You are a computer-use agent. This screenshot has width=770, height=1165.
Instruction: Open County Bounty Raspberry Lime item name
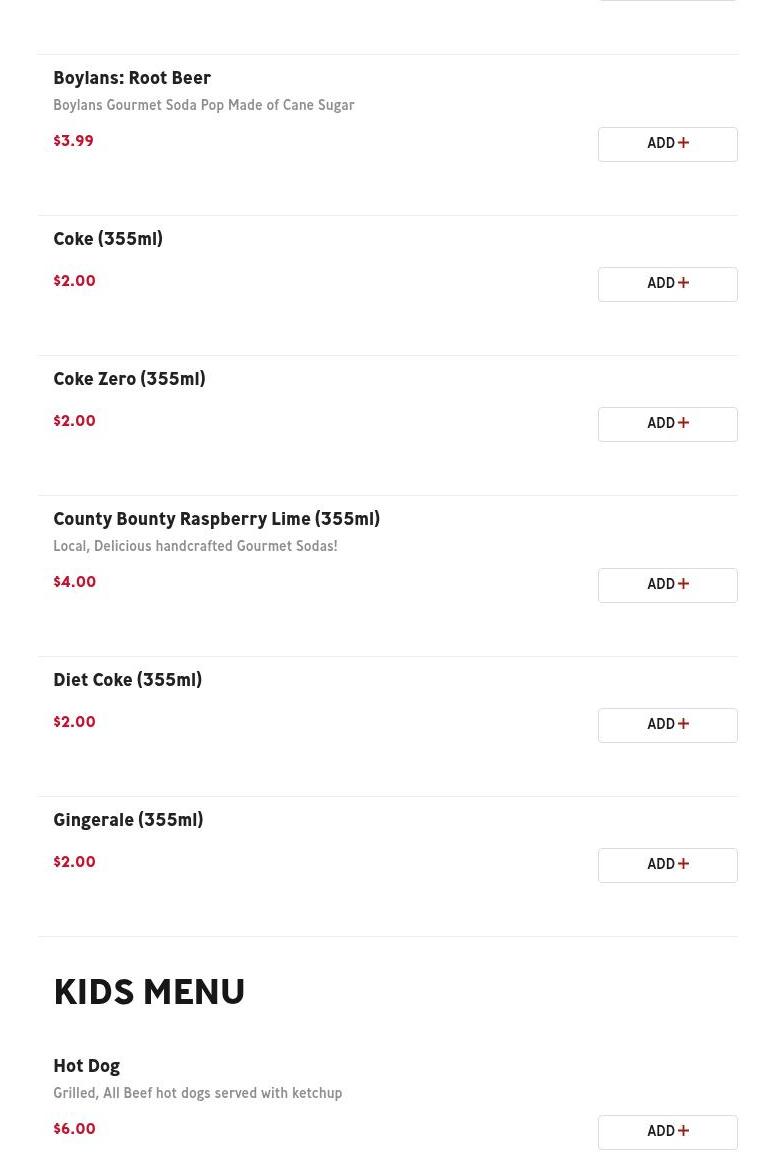[216, 519]
